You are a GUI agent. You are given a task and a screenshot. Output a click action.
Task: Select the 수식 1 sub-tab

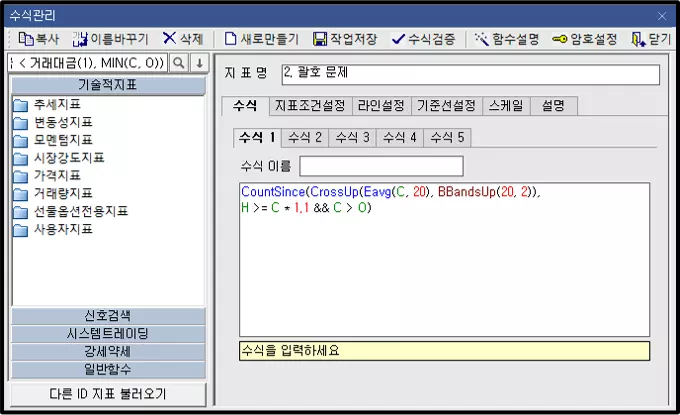click(x=257, y=138)
